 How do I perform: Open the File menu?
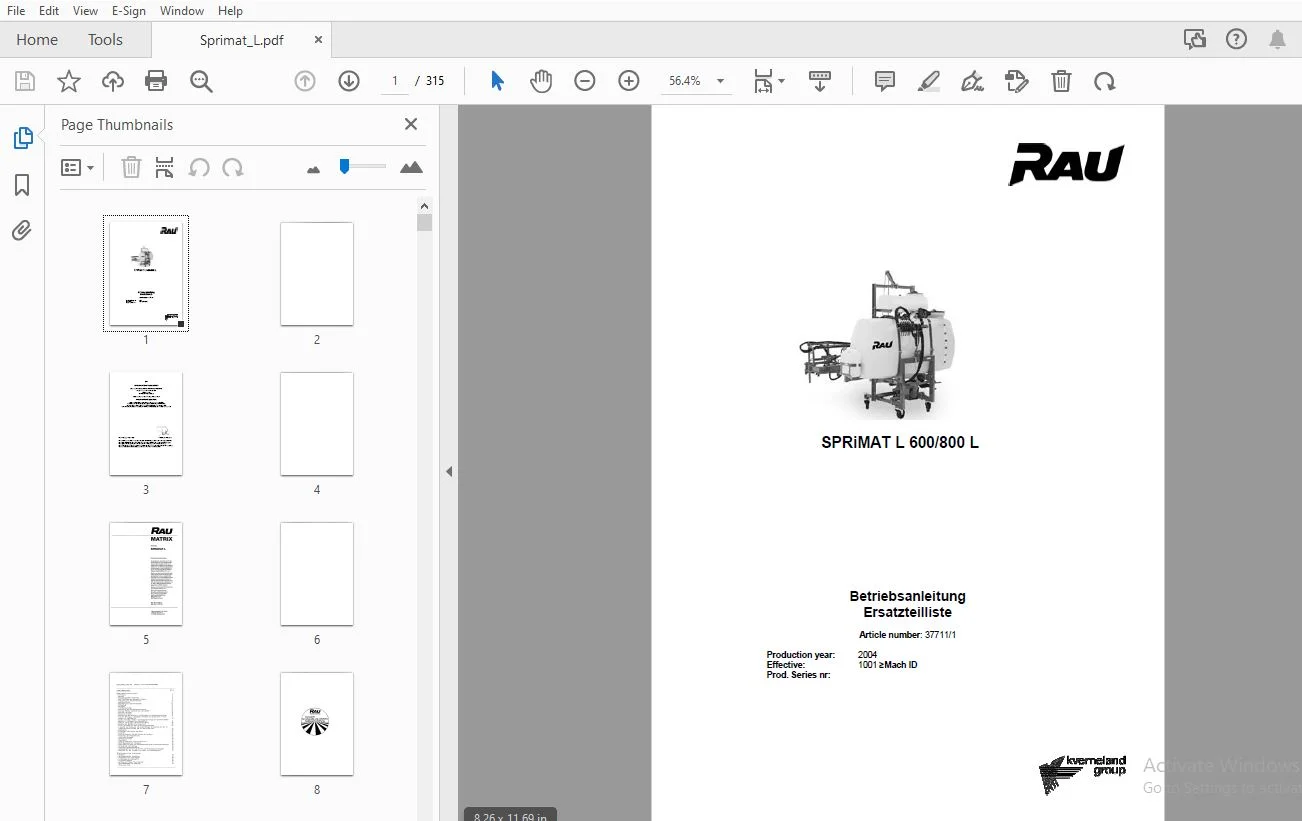pos(16,10)
